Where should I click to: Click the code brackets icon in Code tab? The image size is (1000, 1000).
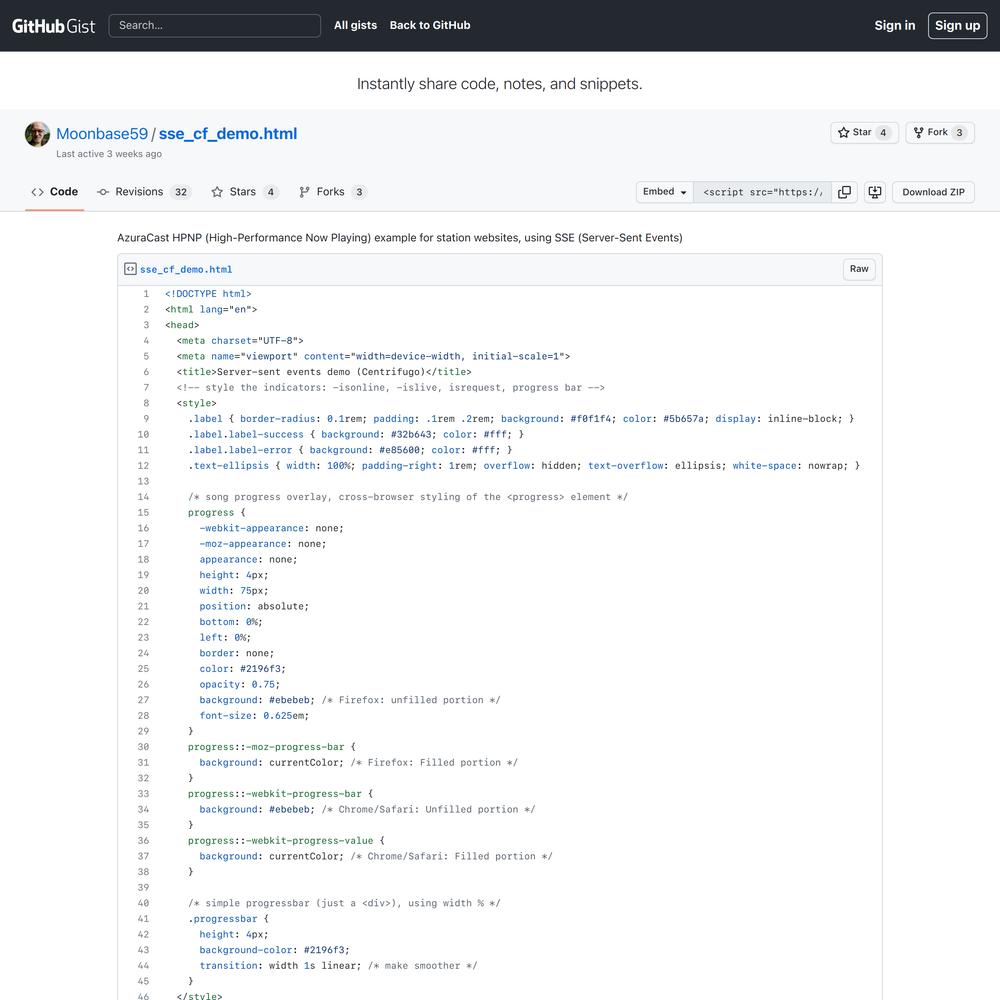[37, 192]
